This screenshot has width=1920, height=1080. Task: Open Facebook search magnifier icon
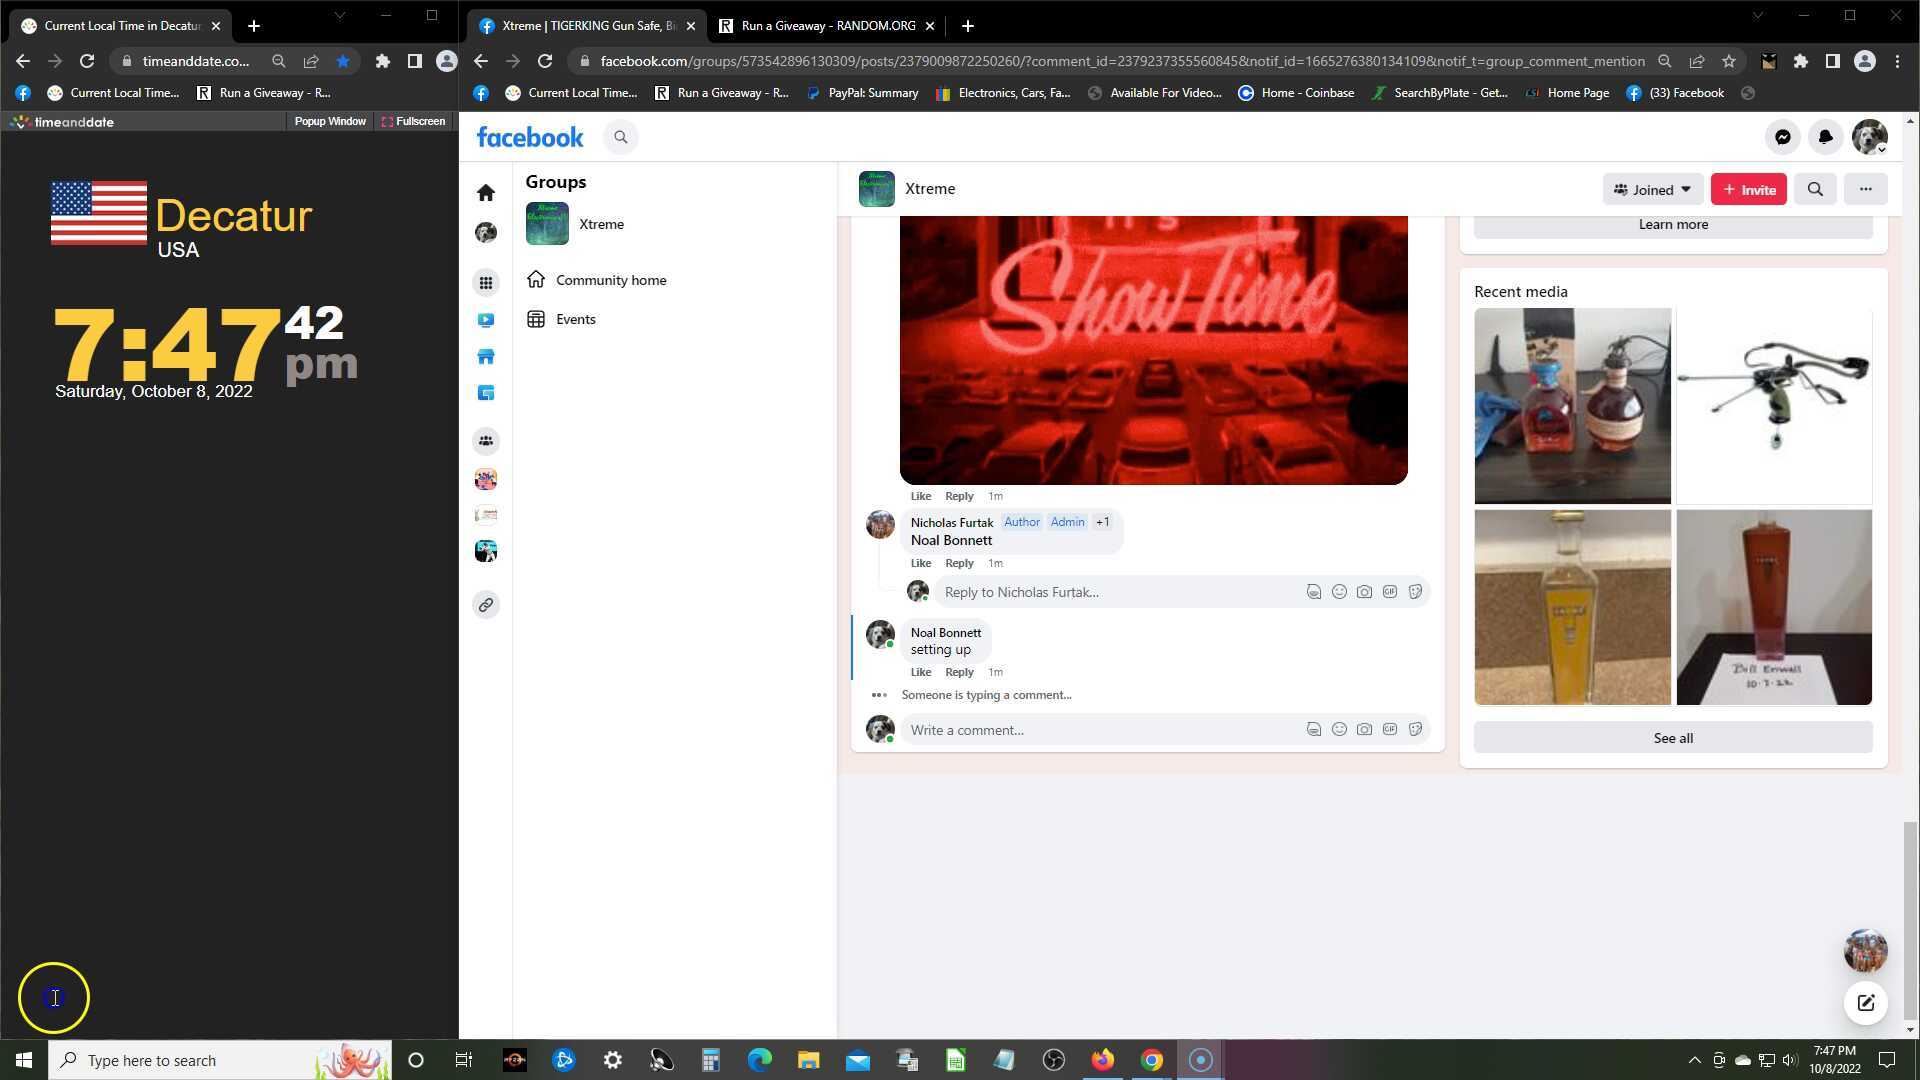coord(621,137)
